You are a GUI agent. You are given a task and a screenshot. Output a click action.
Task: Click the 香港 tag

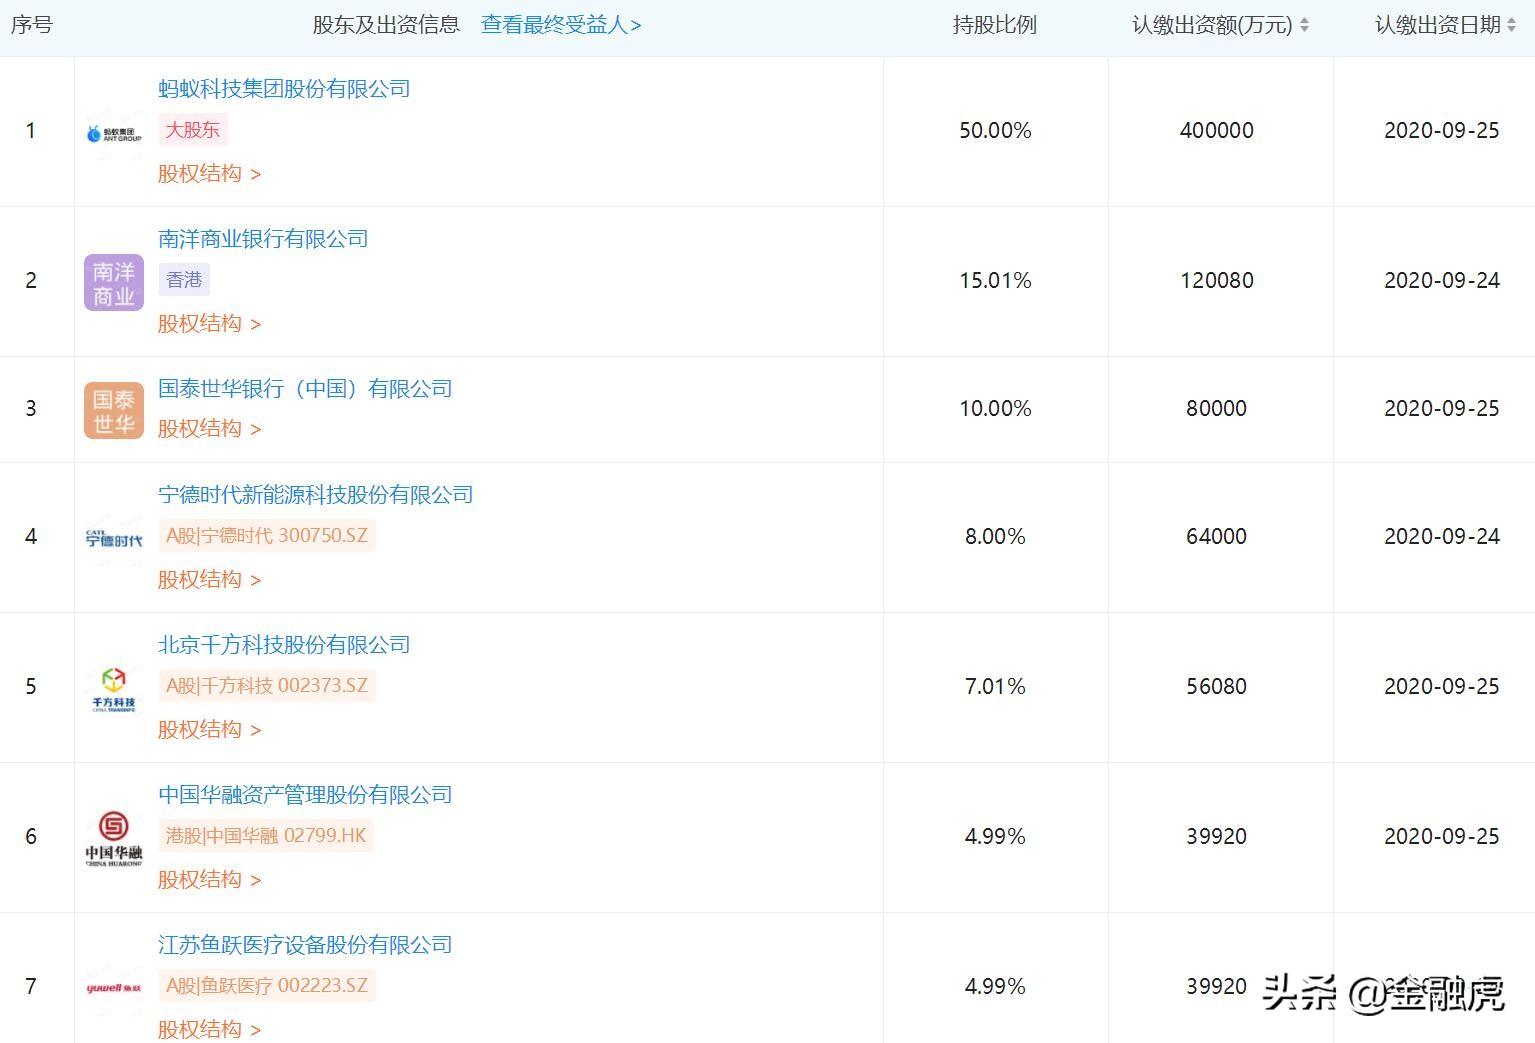pos(184,280)
